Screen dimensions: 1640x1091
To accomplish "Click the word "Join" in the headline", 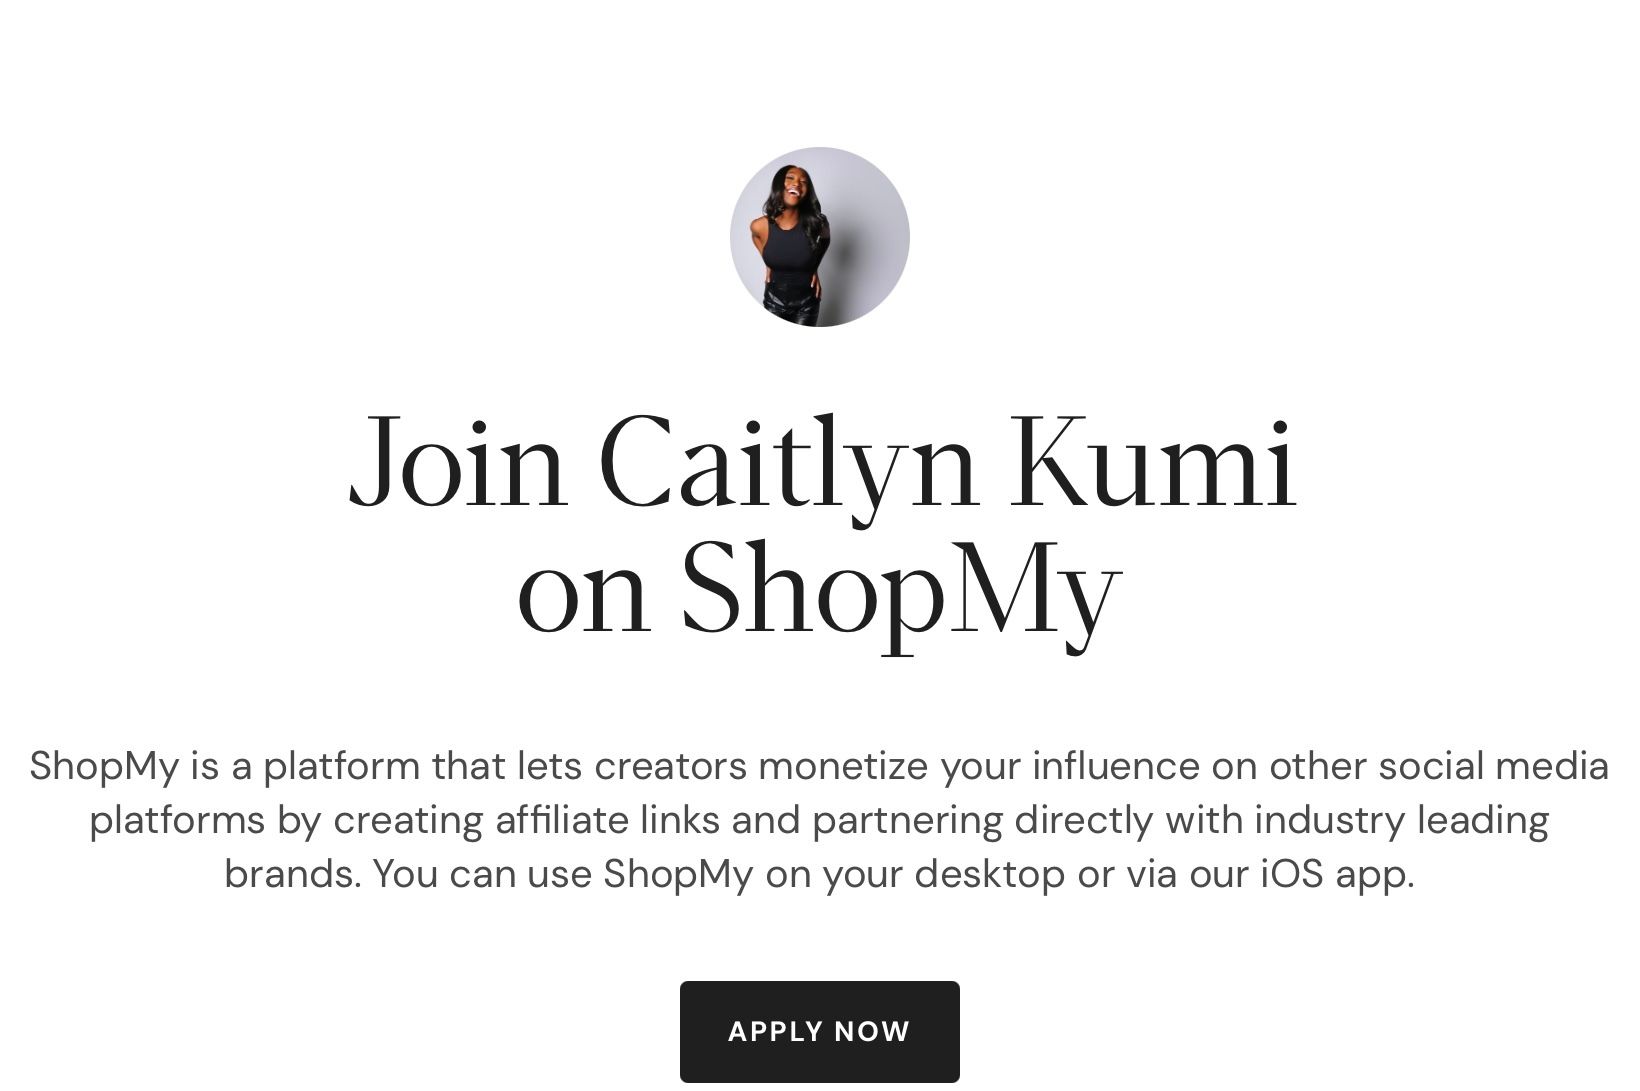I will 458,462.
